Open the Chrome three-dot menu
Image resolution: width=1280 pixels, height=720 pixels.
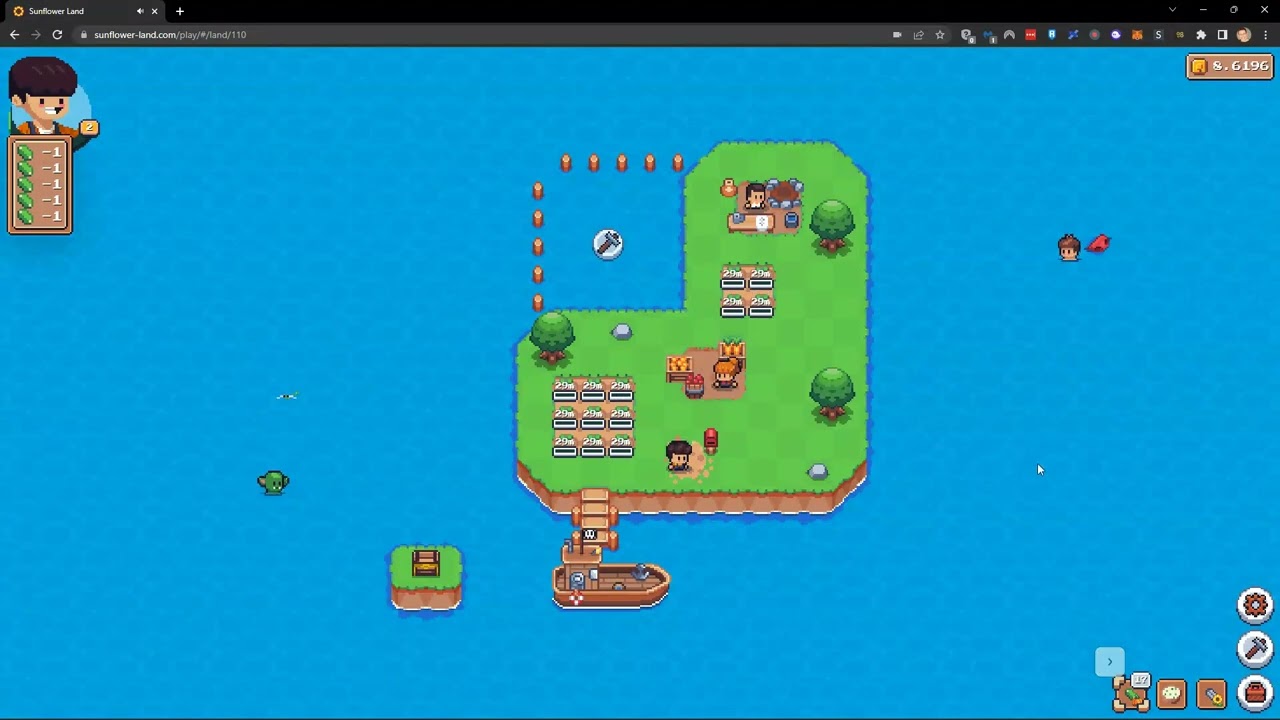click(1265, 34)
